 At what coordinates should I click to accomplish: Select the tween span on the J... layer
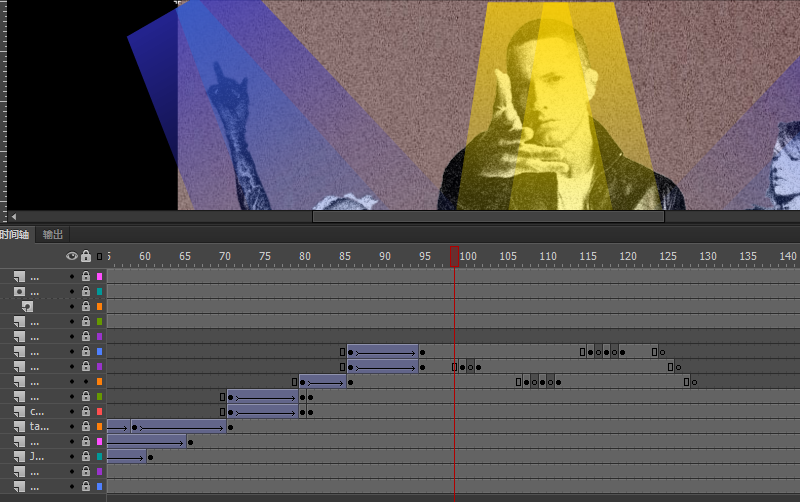(x=127, y=456)
